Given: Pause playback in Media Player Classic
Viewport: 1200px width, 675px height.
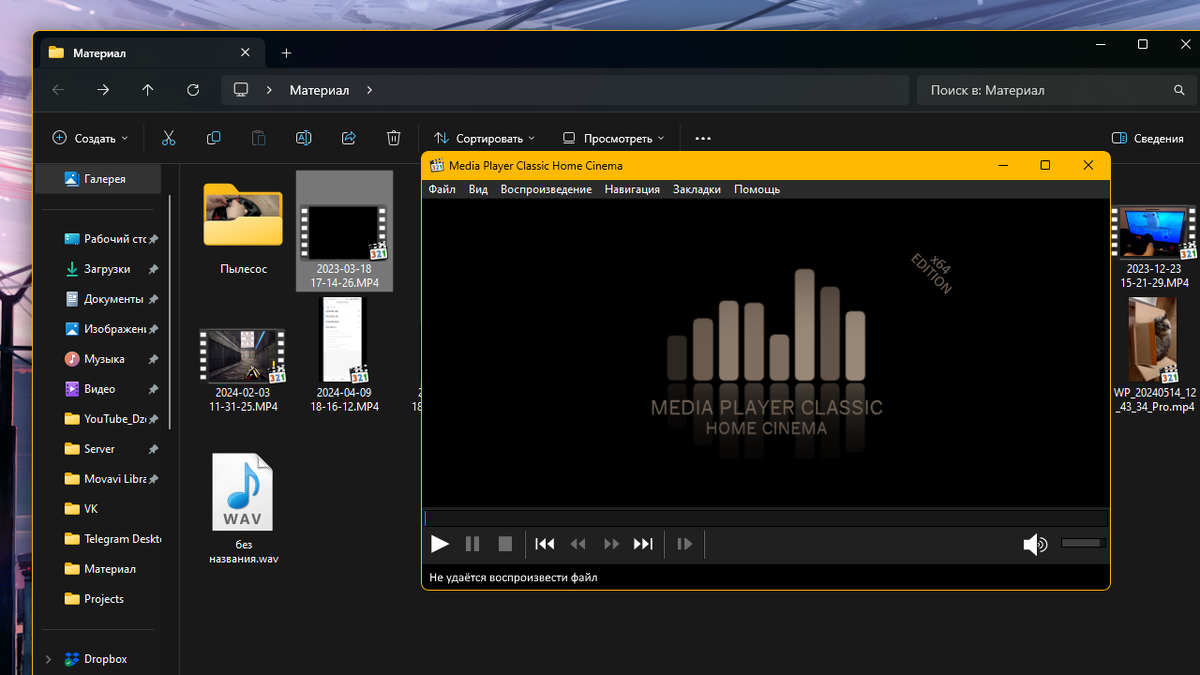Looking at the screenshot, I should (x=473, y=544).
